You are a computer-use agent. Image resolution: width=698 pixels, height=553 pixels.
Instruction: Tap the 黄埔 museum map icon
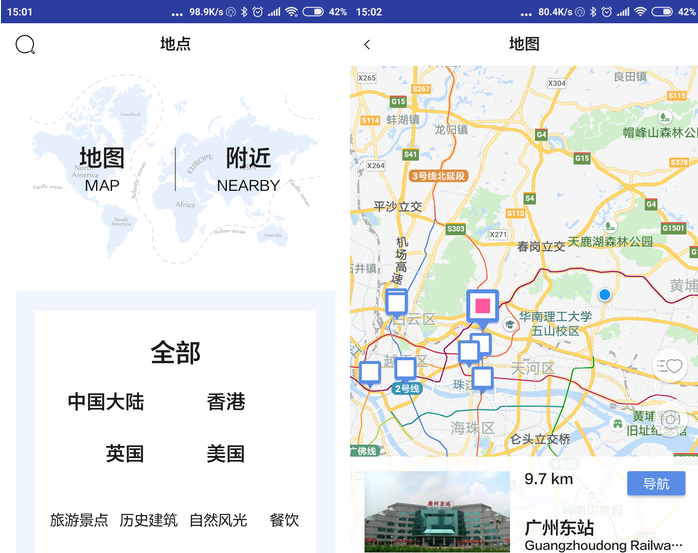[617, 423]
